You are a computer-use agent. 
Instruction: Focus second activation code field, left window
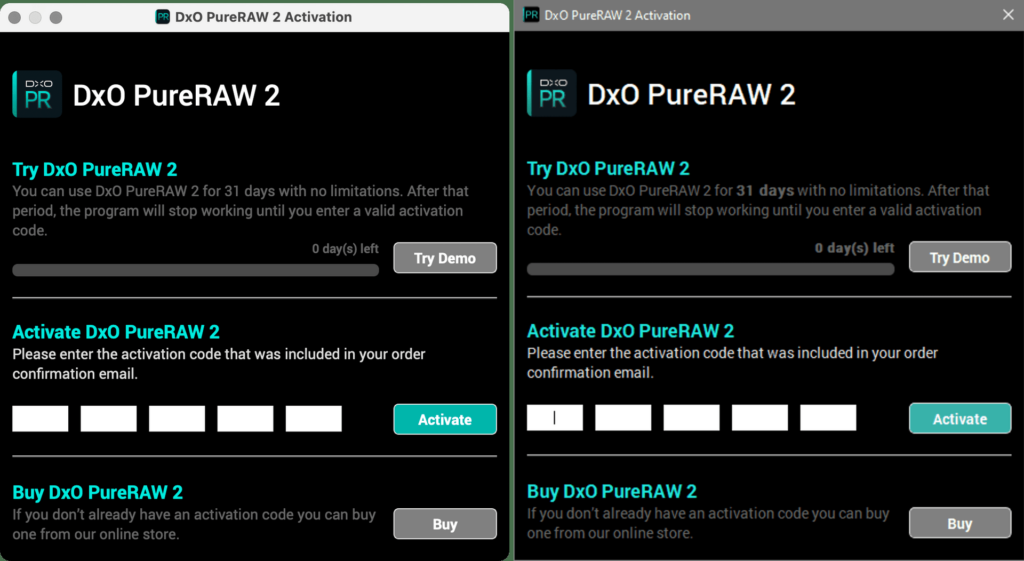[x=108, y=419]
